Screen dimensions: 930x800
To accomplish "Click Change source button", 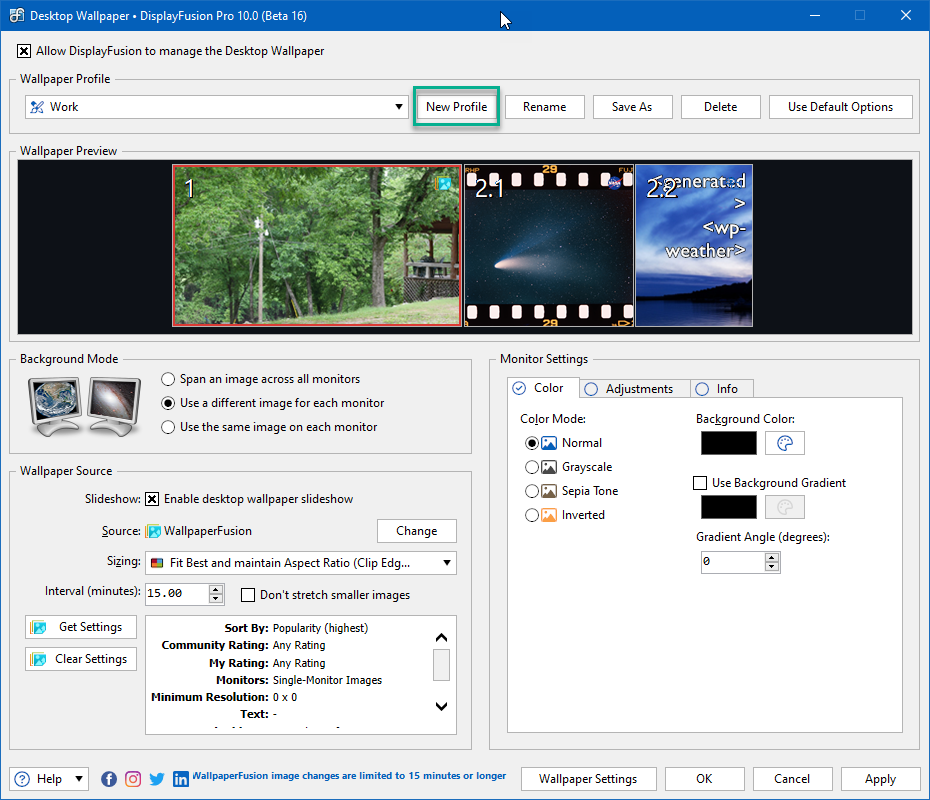I will tap(416, 531).
